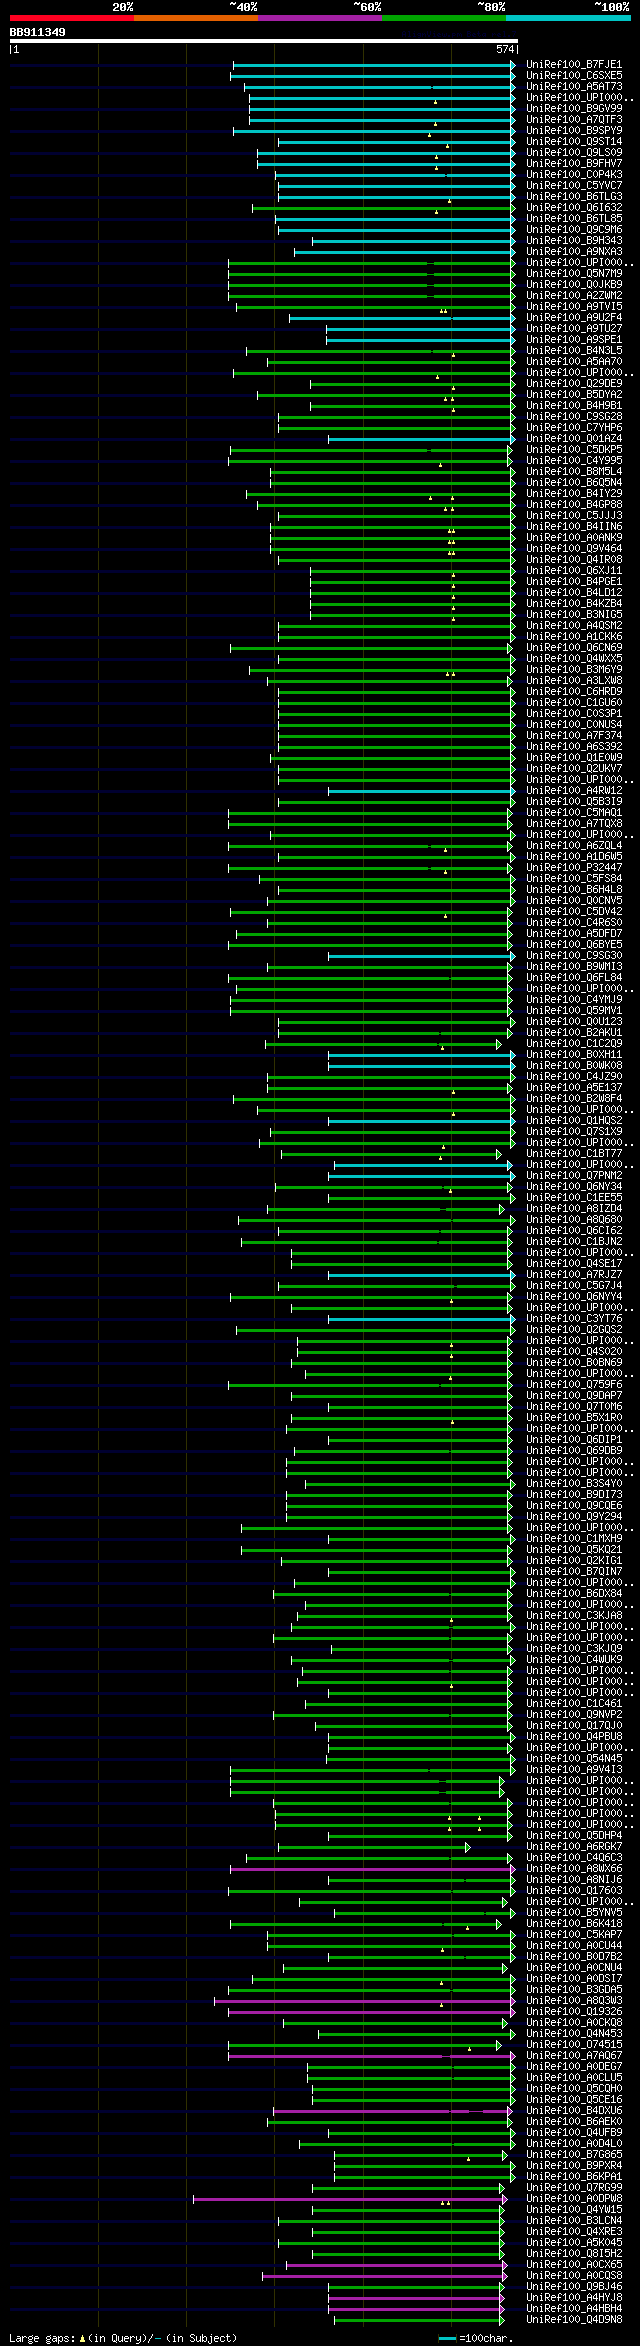Click the cyan ~100% legend segment
Screen dimensions: 640x2346
567,18
